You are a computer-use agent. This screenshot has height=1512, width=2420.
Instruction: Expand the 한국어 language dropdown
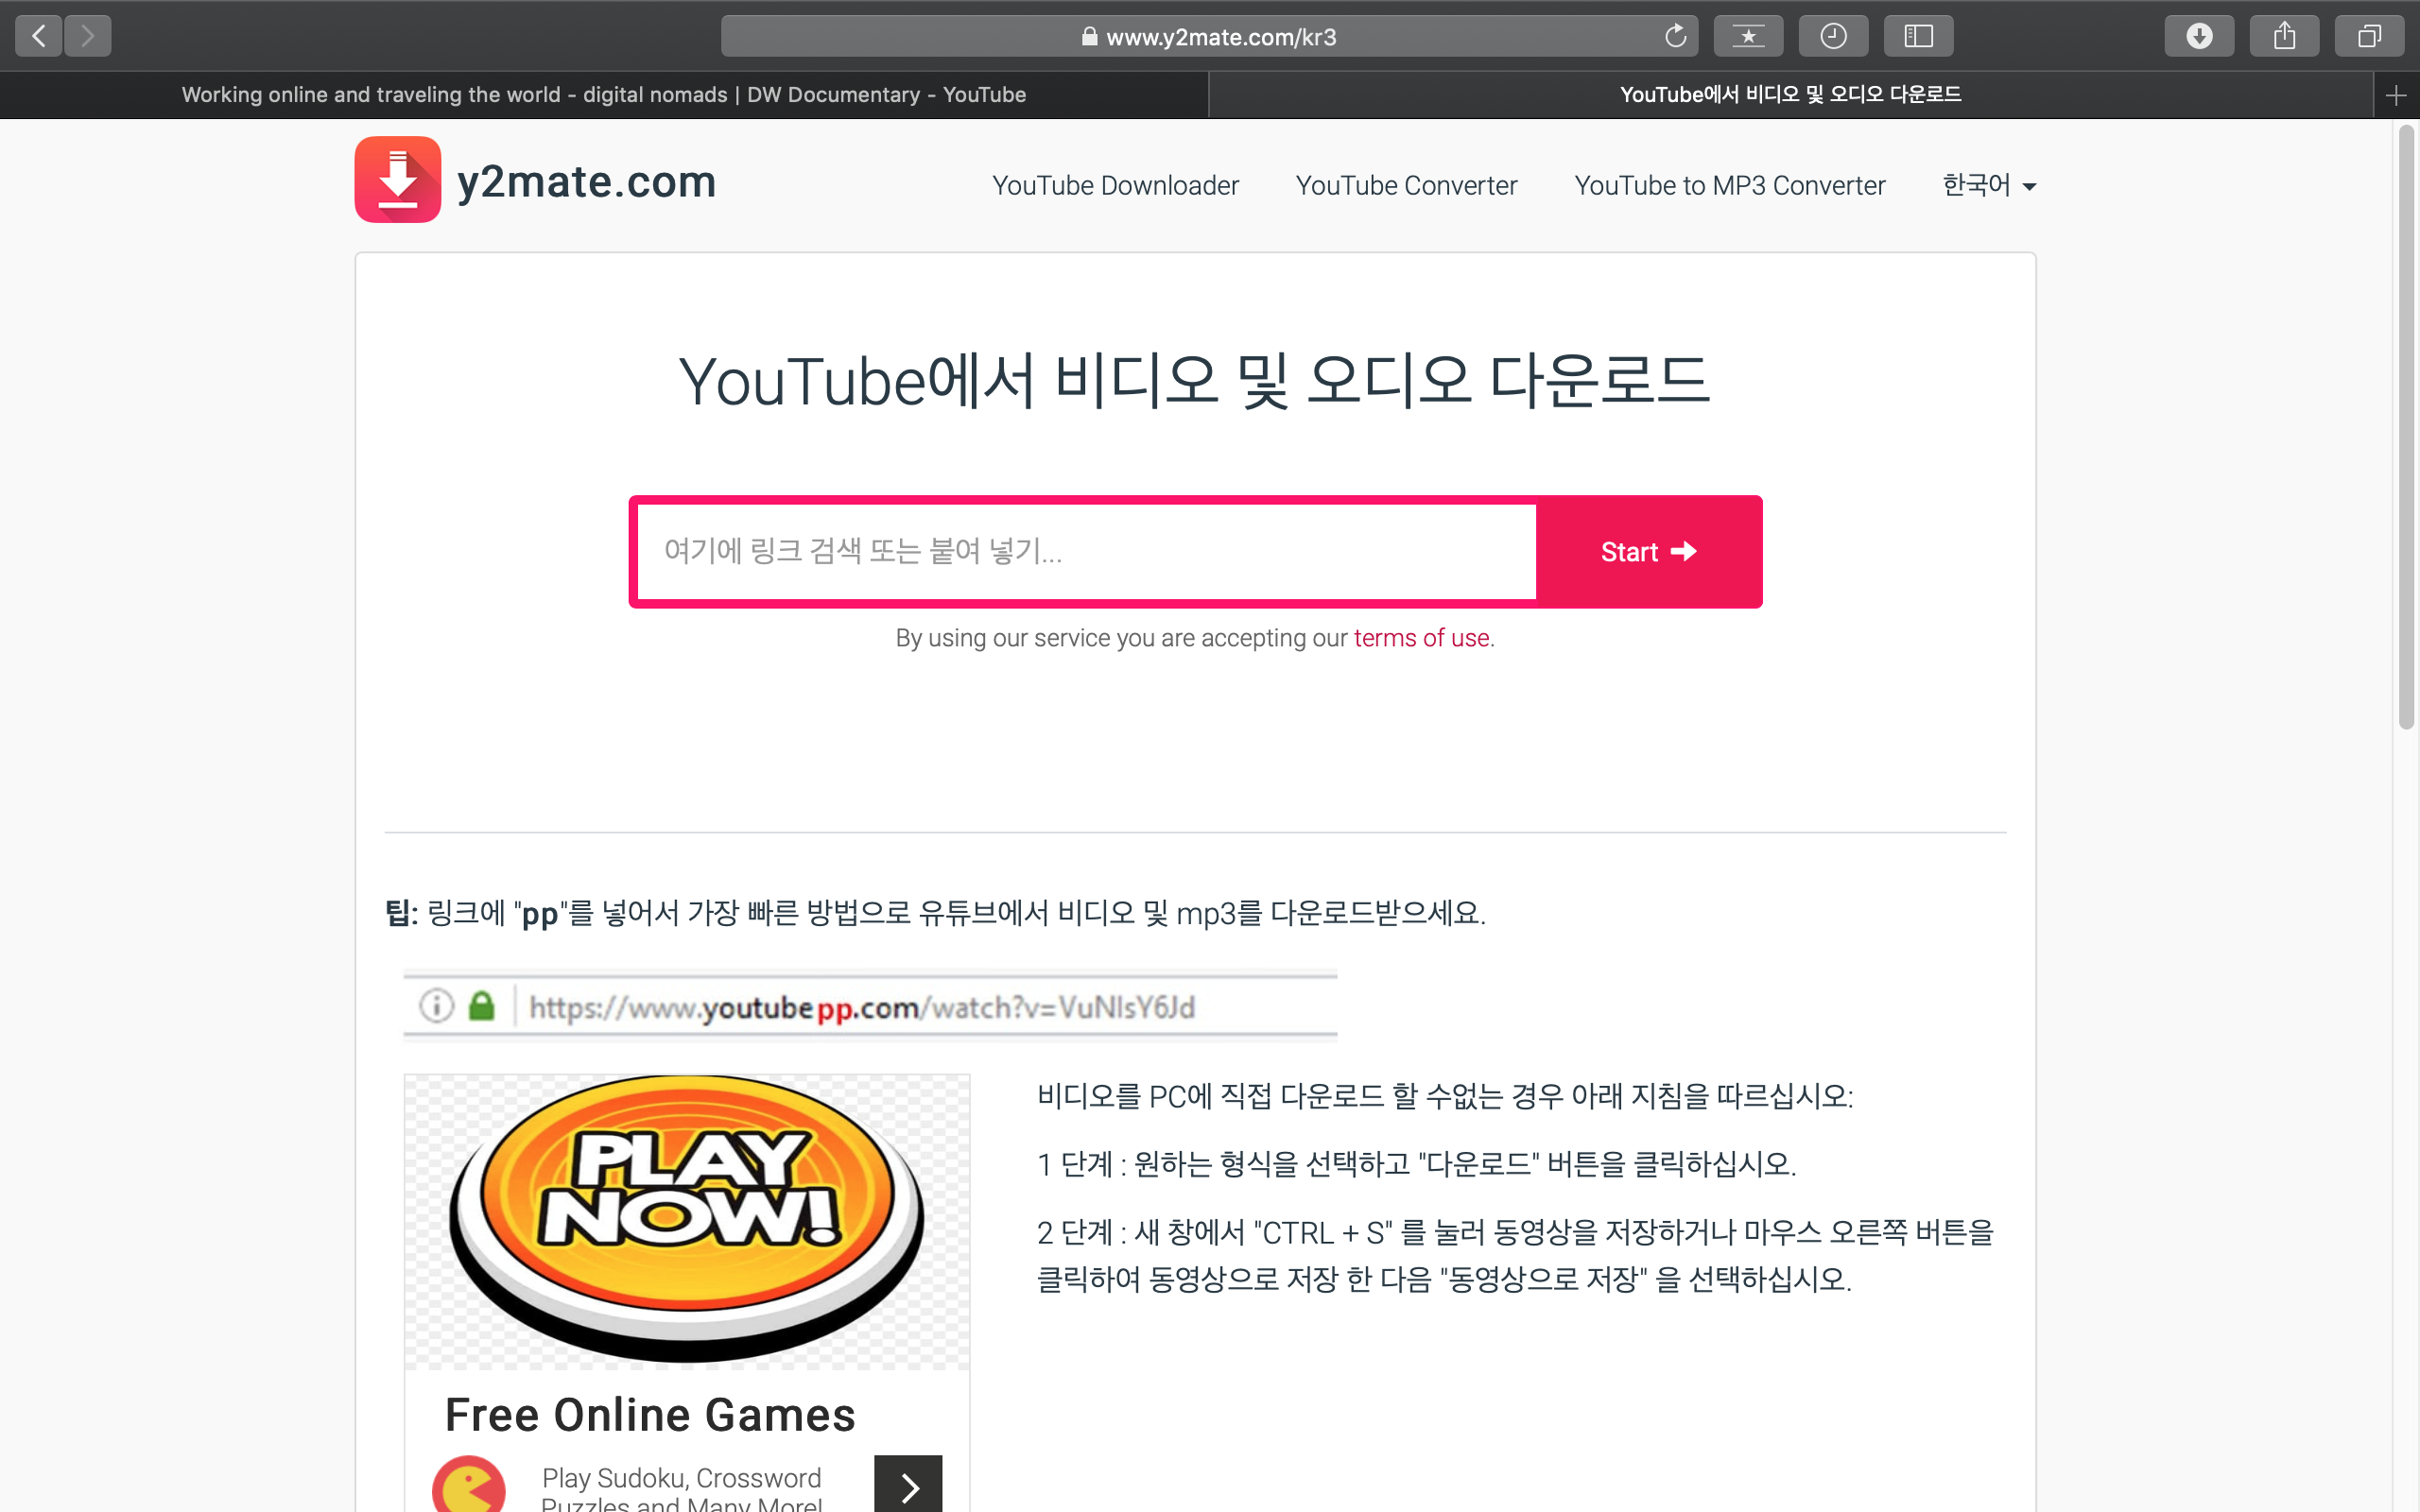(1988, 185)
